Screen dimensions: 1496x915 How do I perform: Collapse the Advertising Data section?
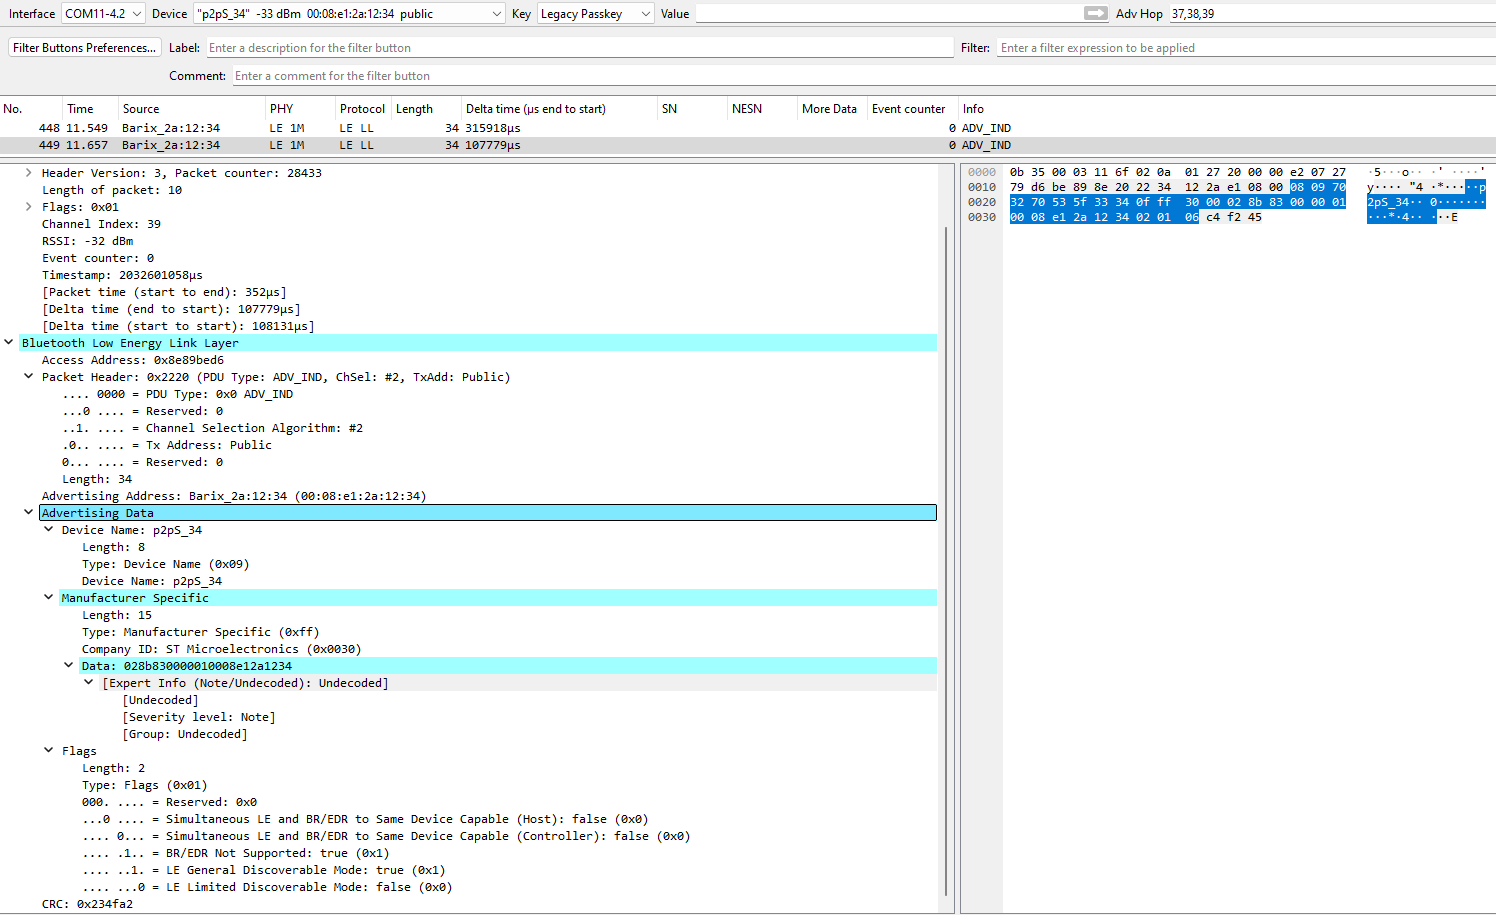(x=28, y=511)
